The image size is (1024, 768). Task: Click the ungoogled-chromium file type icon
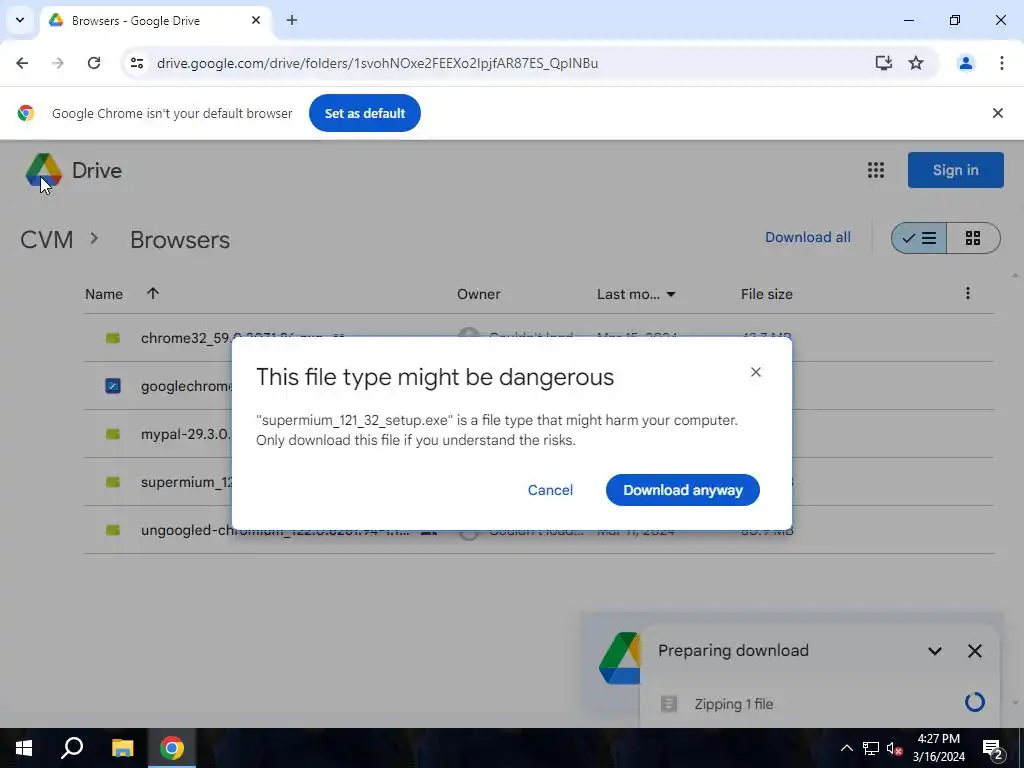tap(113, 530)
